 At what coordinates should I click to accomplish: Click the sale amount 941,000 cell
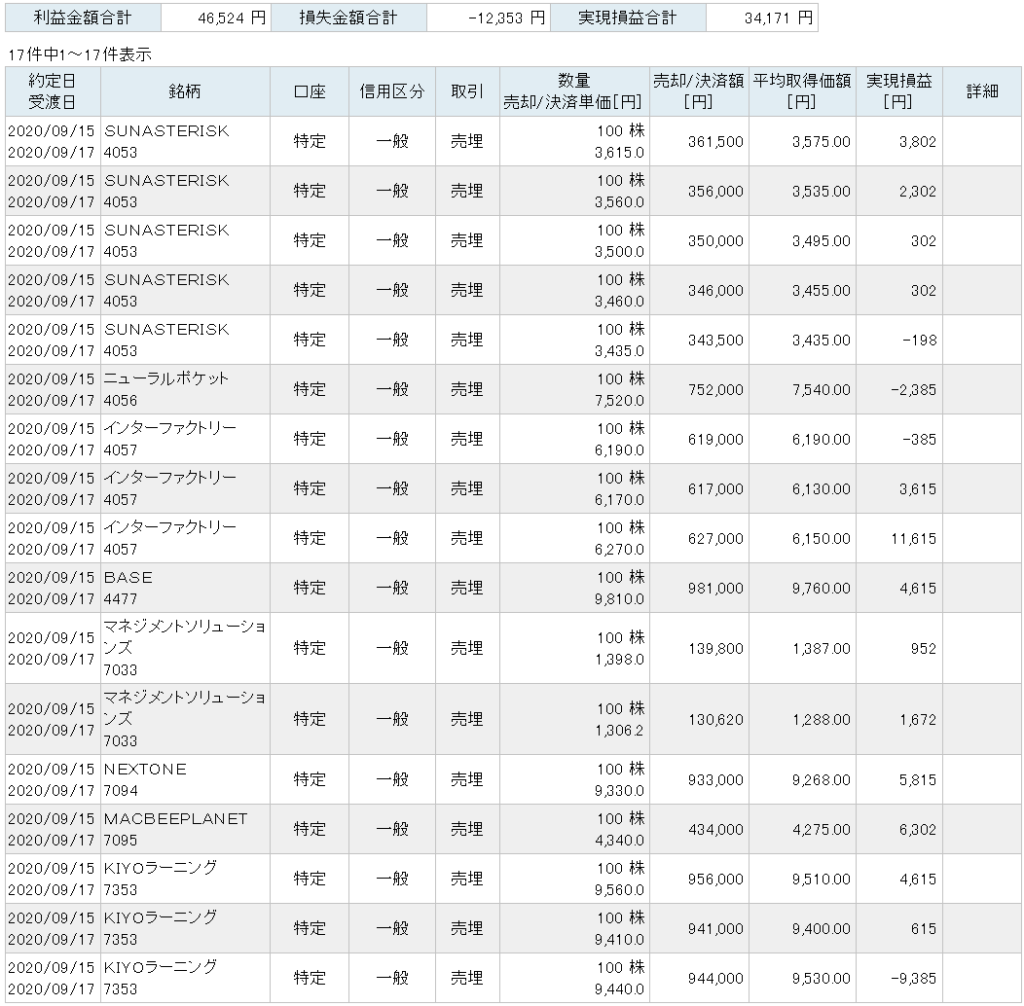pyautogui.click(x=699, y=928)
